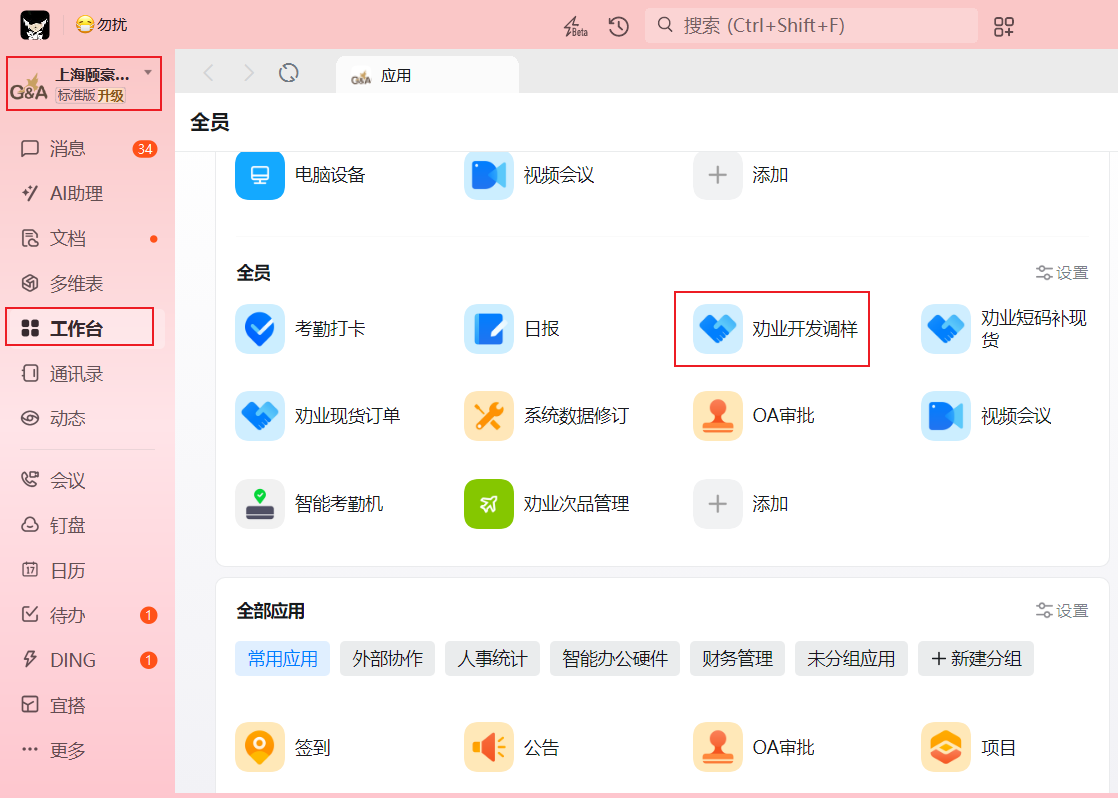Click the refresh icon beside navigation arrows
This screenshot has width=1118, height=798.
pyautogui.click(x=289, y=73)
